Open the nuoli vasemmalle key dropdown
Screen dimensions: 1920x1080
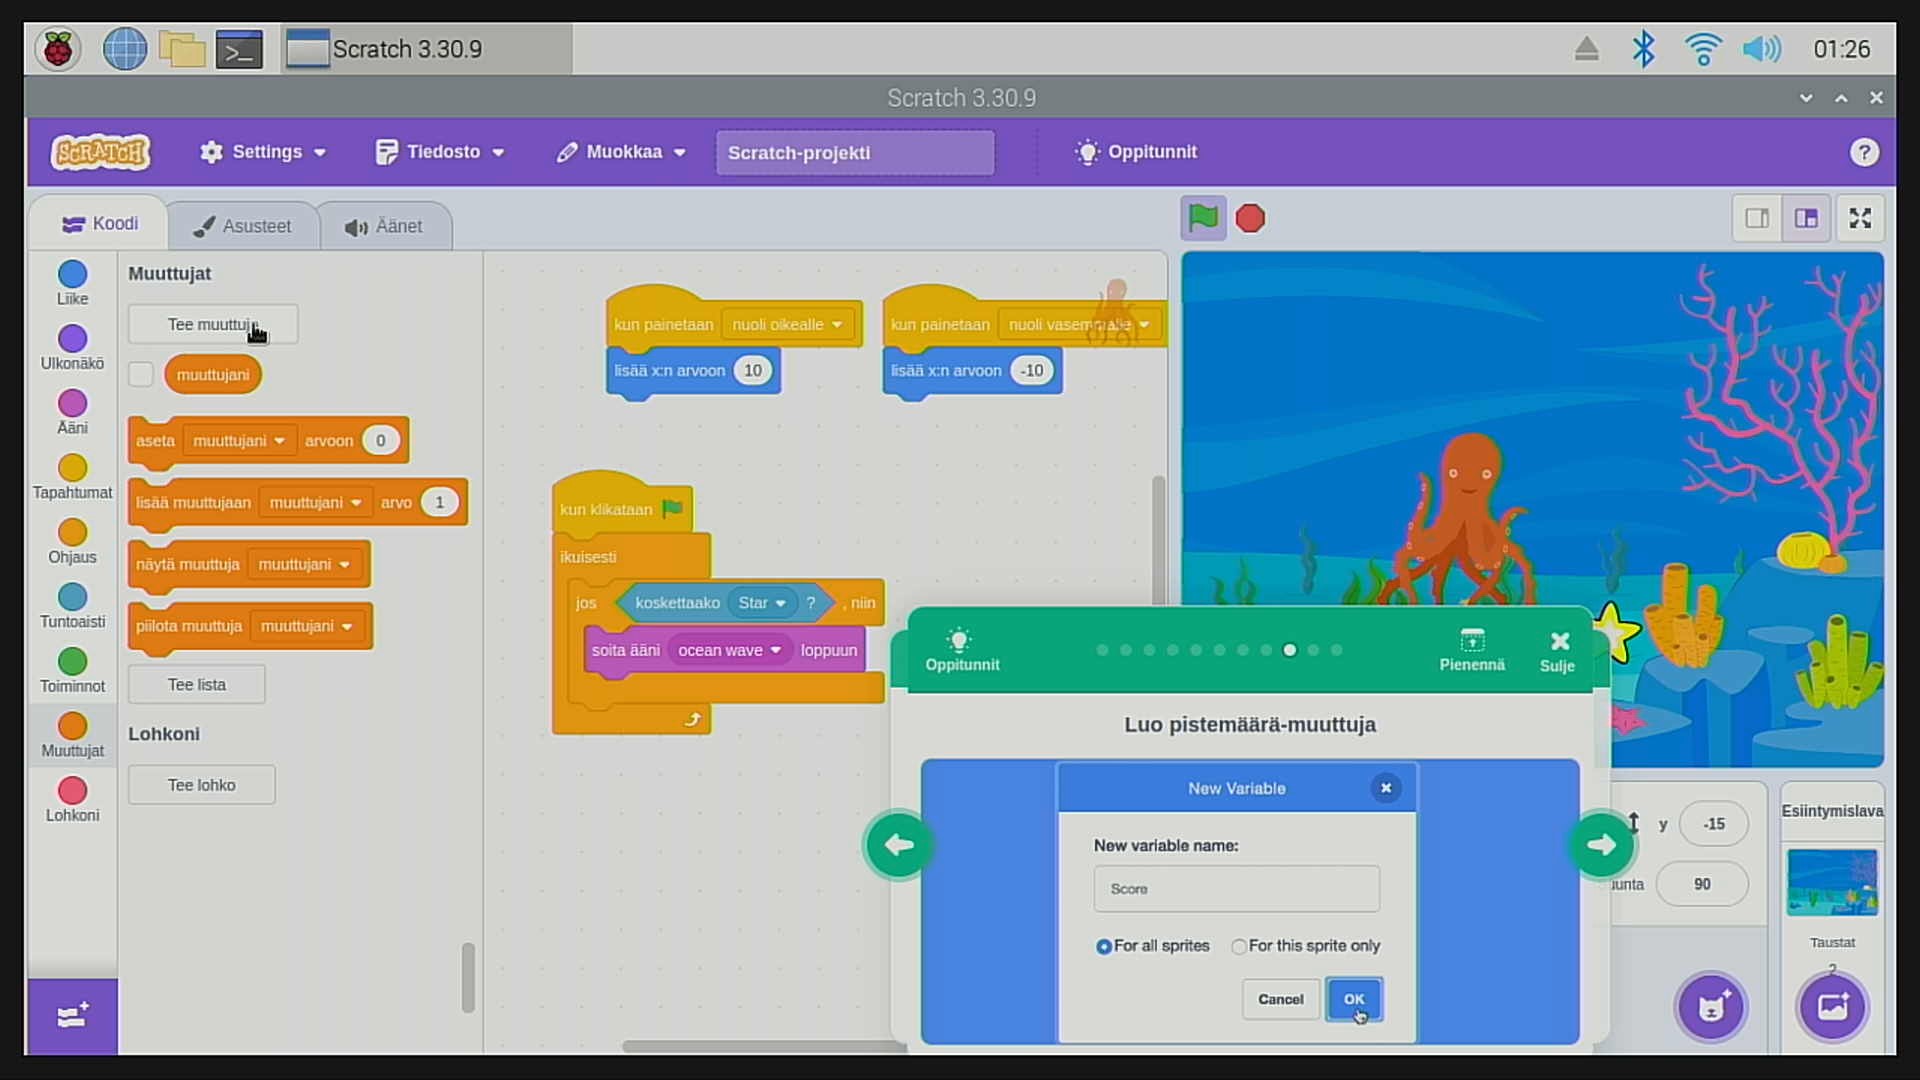point(1080,325)
